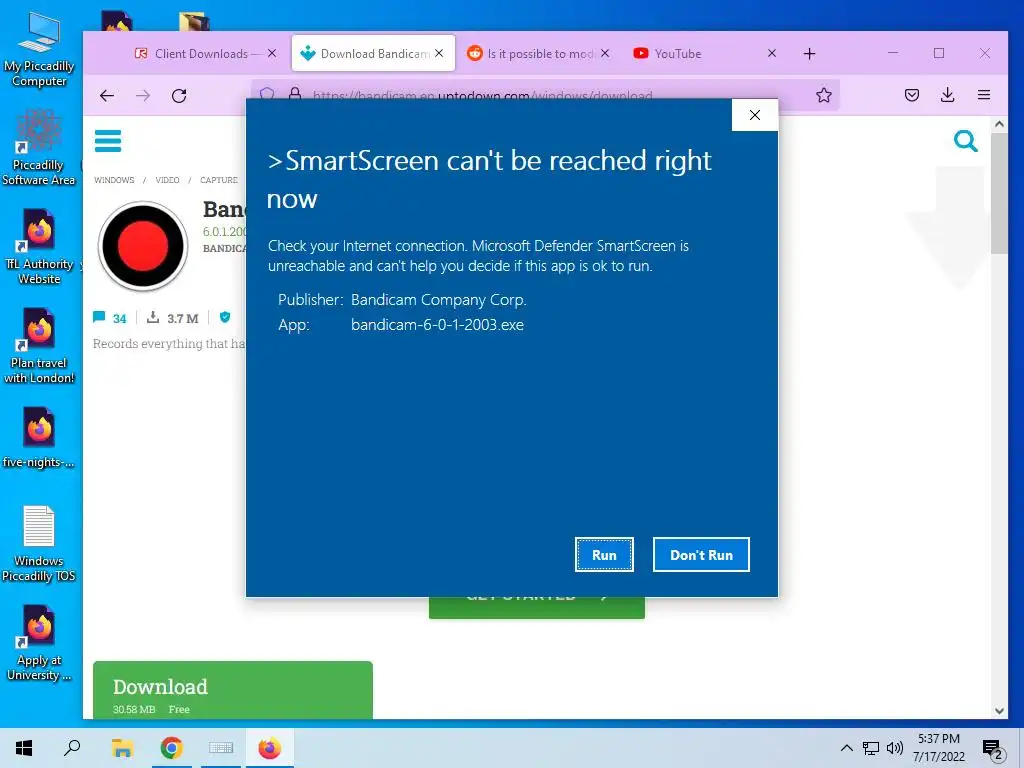Switch to the Download Bandicam tab
The height and width of the screenshot is (768, 1024).
[x=375, y=54]
